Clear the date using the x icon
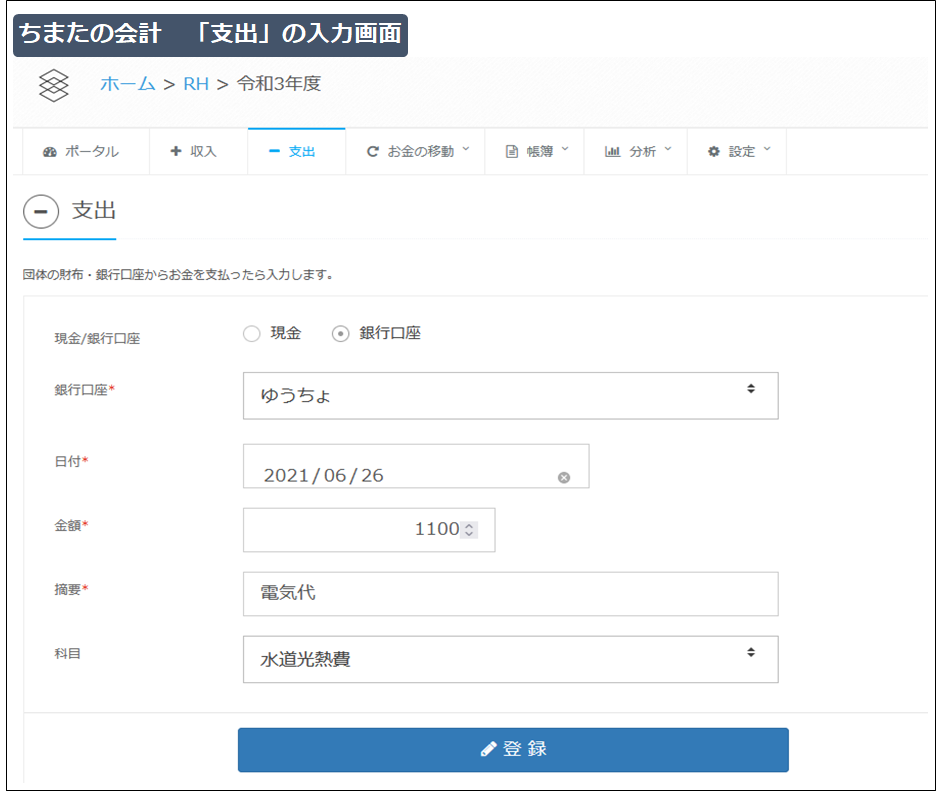 [x=566, y=477]
